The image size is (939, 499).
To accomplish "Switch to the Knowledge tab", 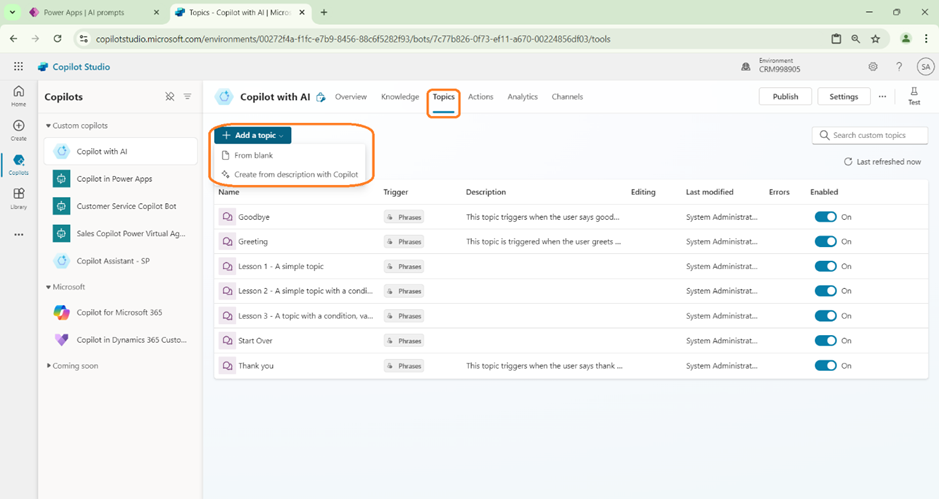I will click(400, 97).
